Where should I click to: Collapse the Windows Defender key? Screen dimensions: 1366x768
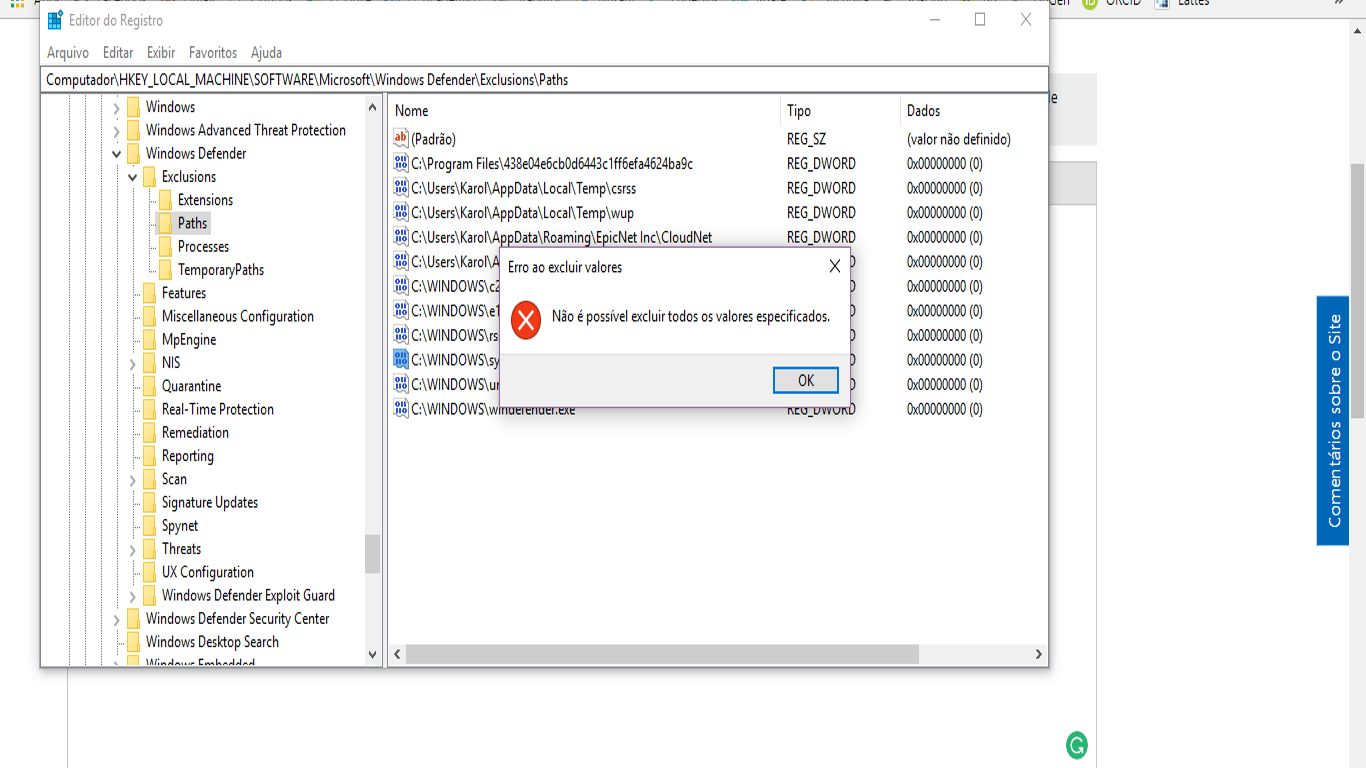coord(117,154)
